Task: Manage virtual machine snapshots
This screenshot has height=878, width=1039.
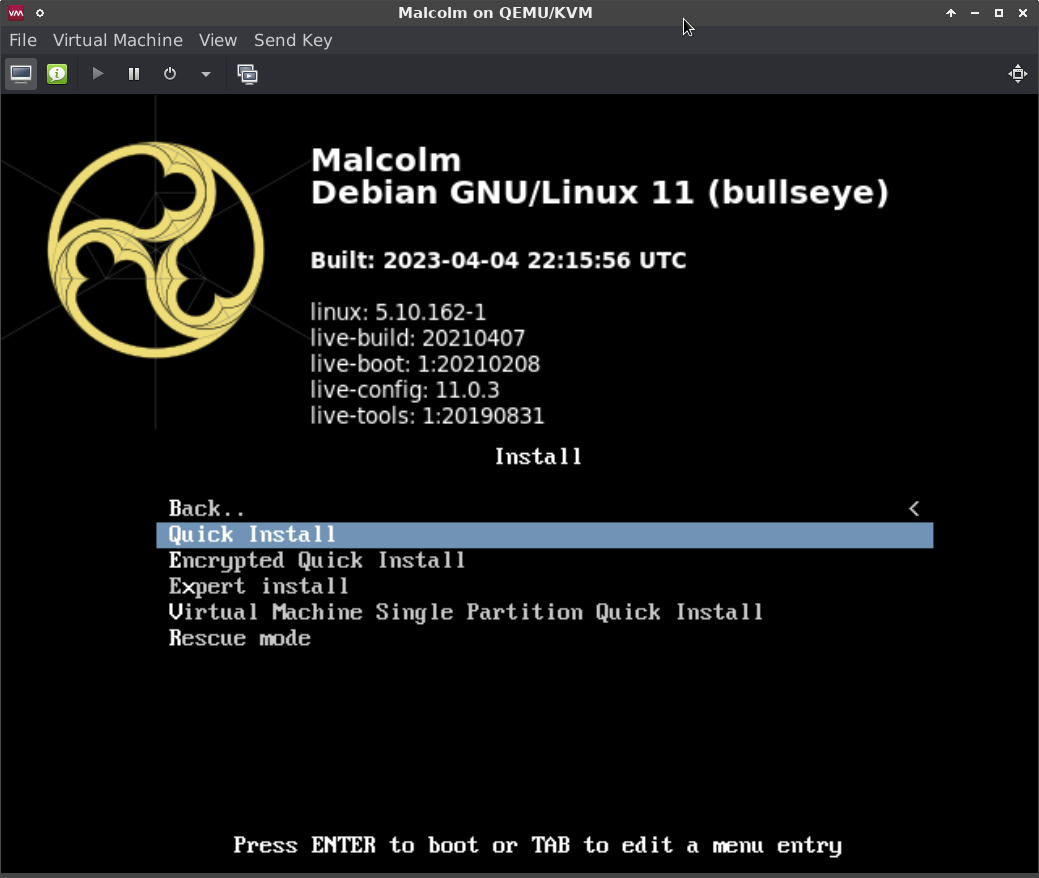Action: click(247, 74)
